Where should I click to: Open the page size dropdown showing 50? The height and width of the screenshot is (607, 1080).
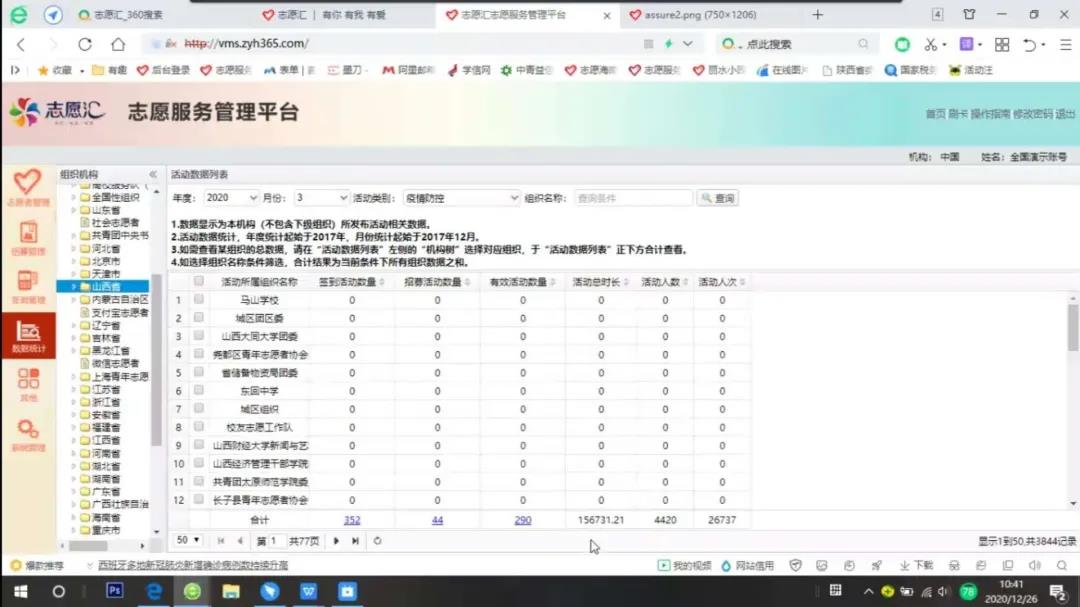[188, 540]
